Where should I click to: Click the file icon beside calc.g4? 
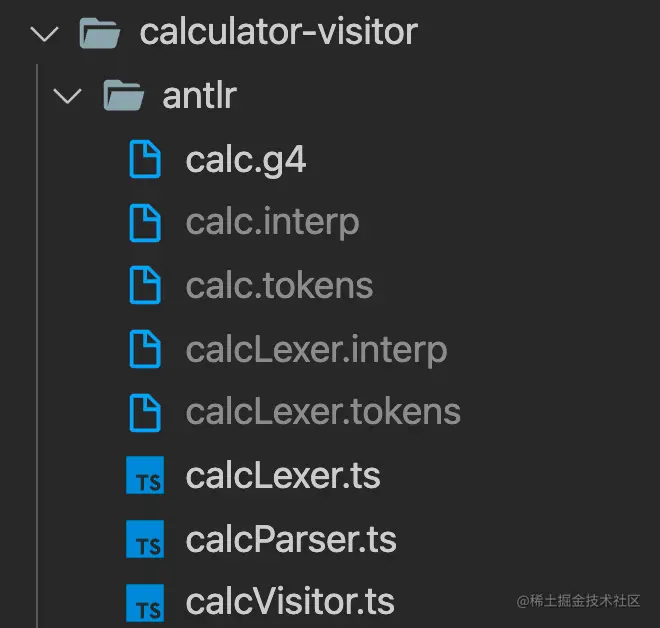point(145,160)
